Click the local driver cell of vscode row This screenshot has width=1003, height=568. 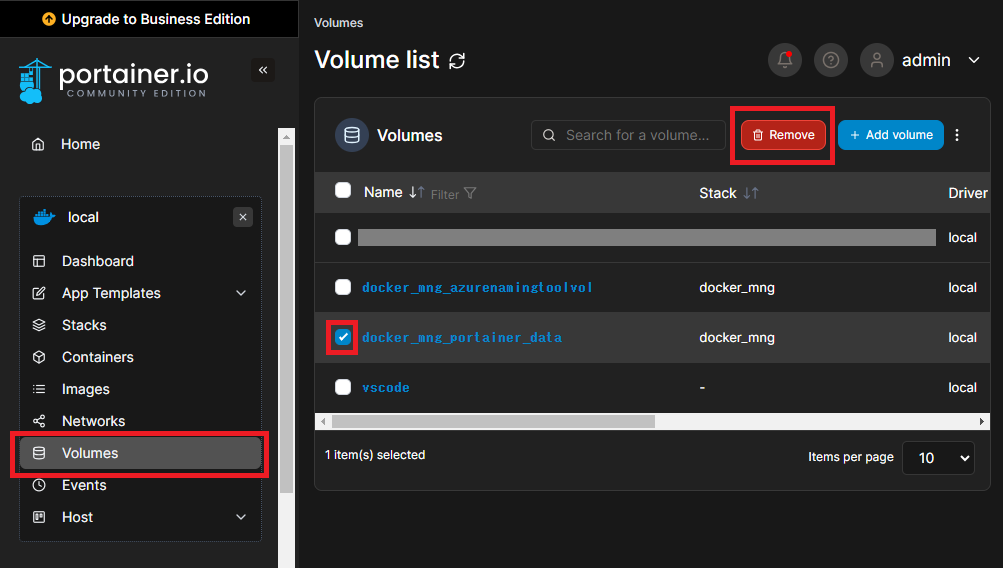pos(962,388)
